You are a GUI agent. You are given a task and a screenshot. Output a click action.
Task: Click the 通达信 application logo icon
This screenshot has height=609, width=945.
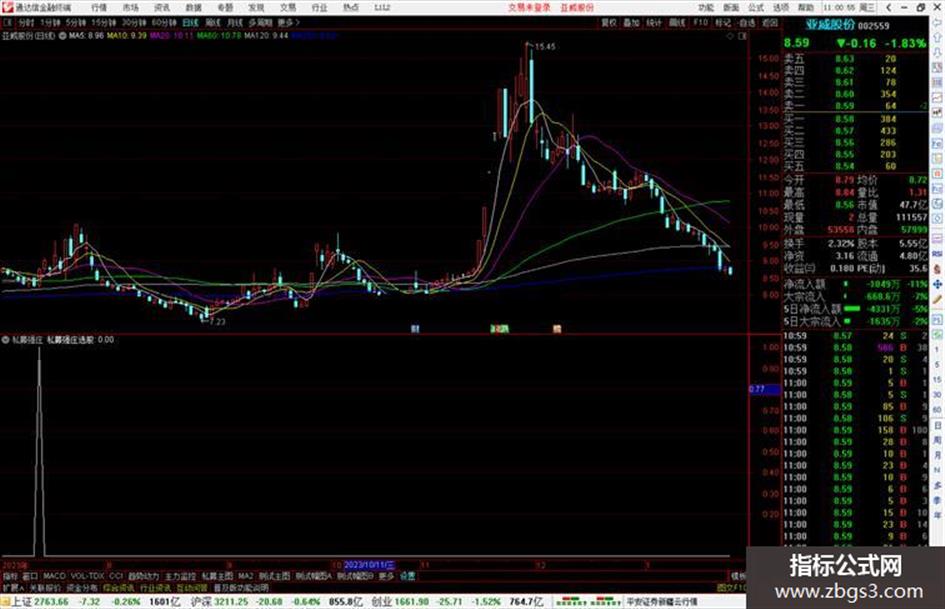7,7
